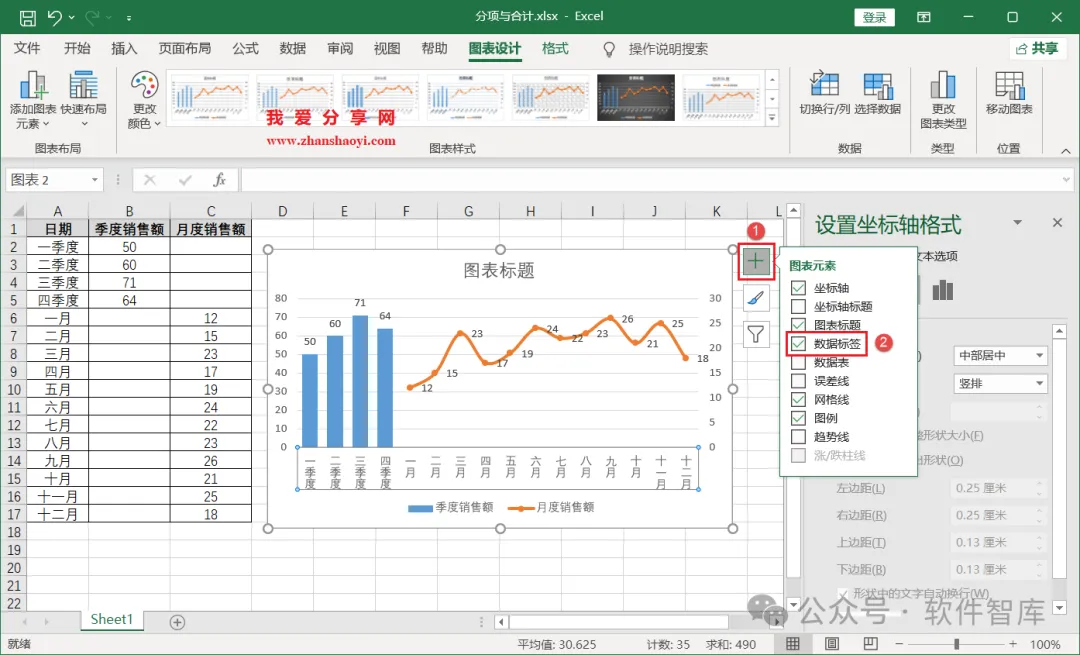Click the Chart Elements plus button
1080x655 pixels.
[x=756, y=262]
